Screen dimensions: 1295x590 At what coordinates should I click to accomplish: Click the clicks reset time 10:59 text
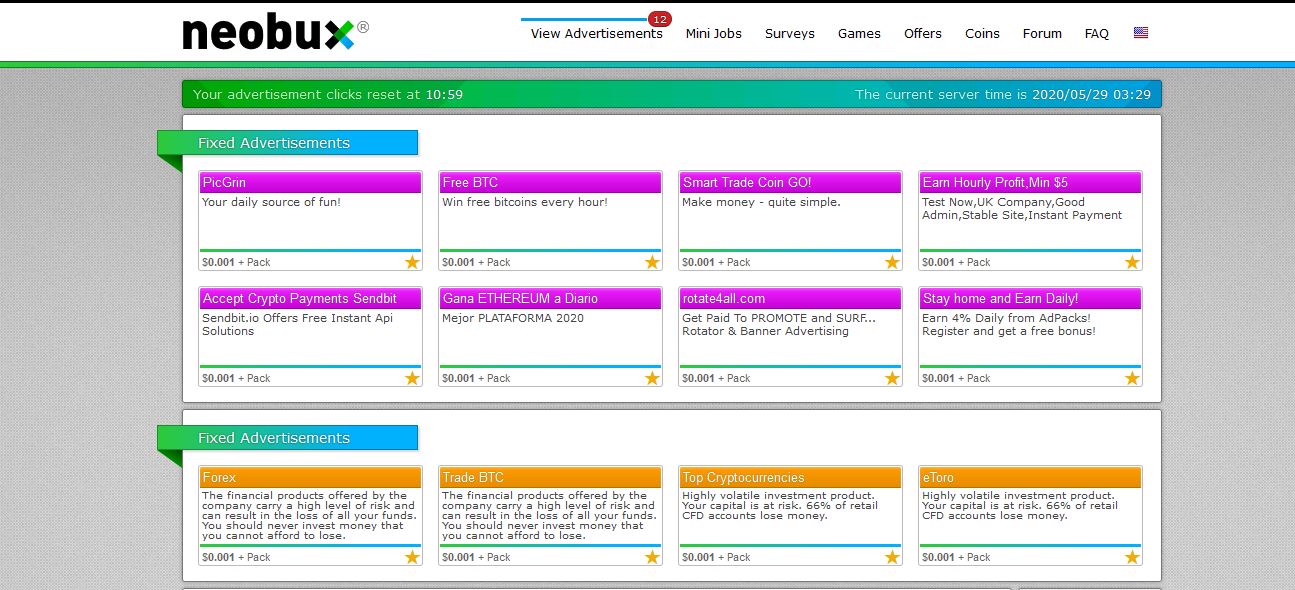[x=444, y=95]
